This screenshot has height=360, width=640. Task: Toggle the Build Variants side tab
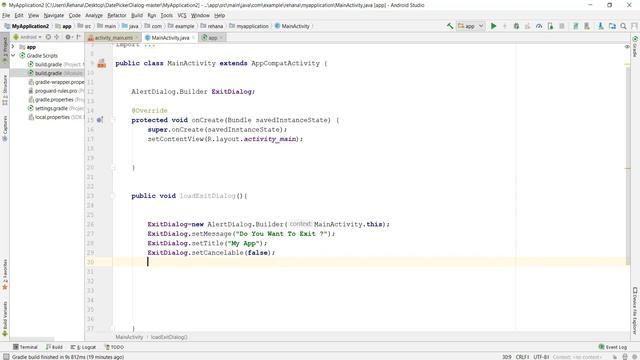point(5,319)
